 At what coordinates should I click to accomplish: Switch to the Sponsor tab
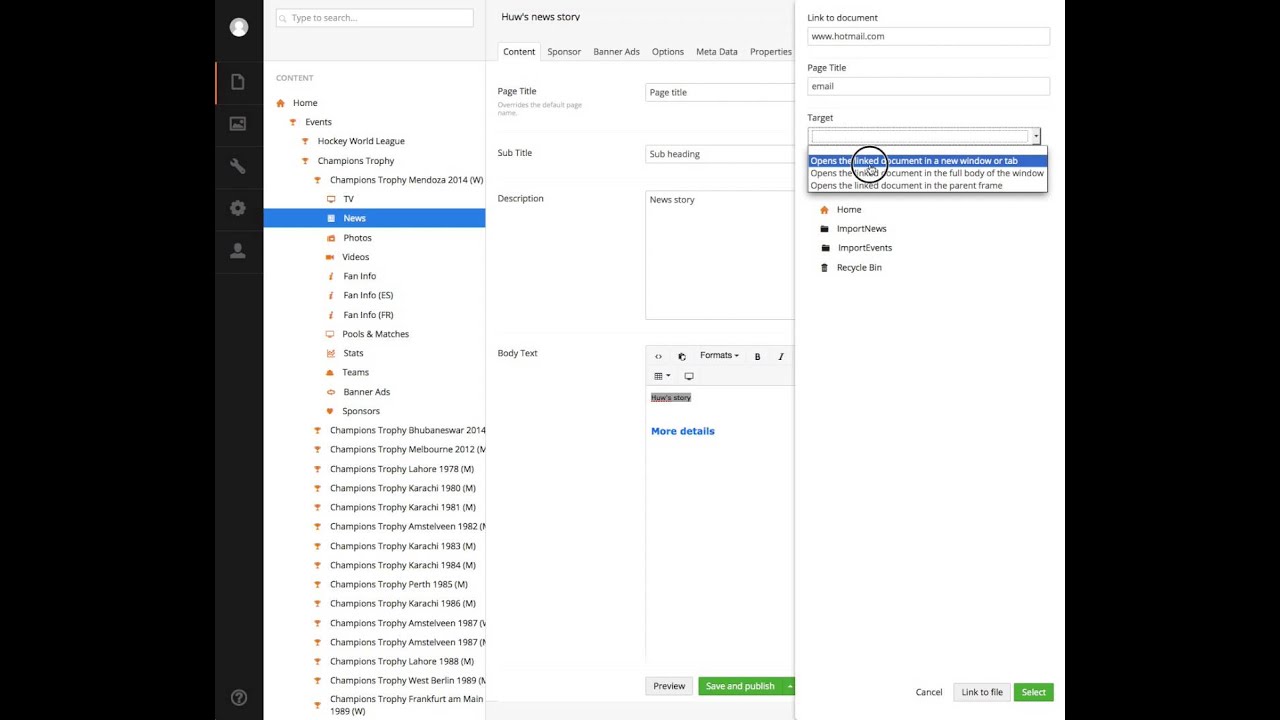click(x=564, y=52)
